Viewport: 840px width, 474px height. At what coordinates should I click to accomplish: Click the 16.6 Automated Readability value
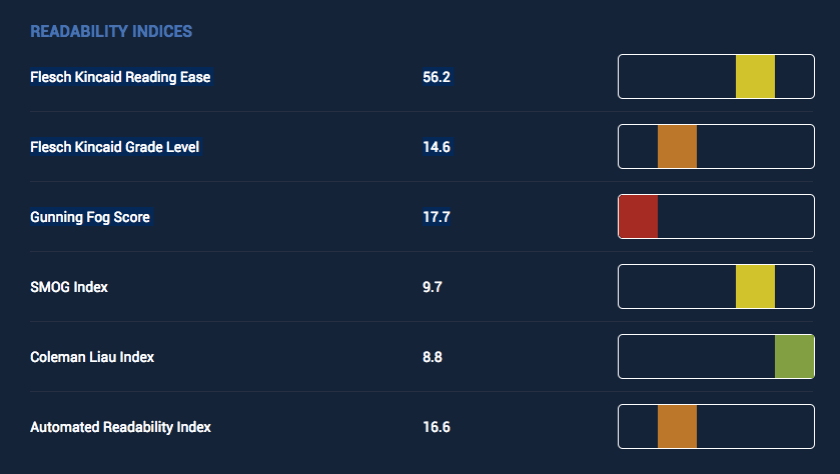[x=437, y=427]
